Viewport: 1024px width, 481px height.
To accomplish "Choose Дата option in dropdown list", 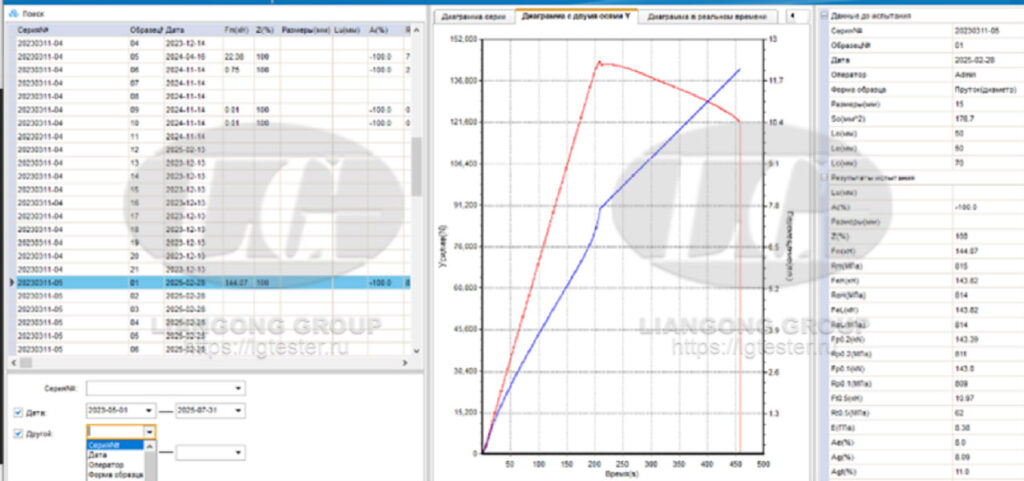I will (98, 455).
